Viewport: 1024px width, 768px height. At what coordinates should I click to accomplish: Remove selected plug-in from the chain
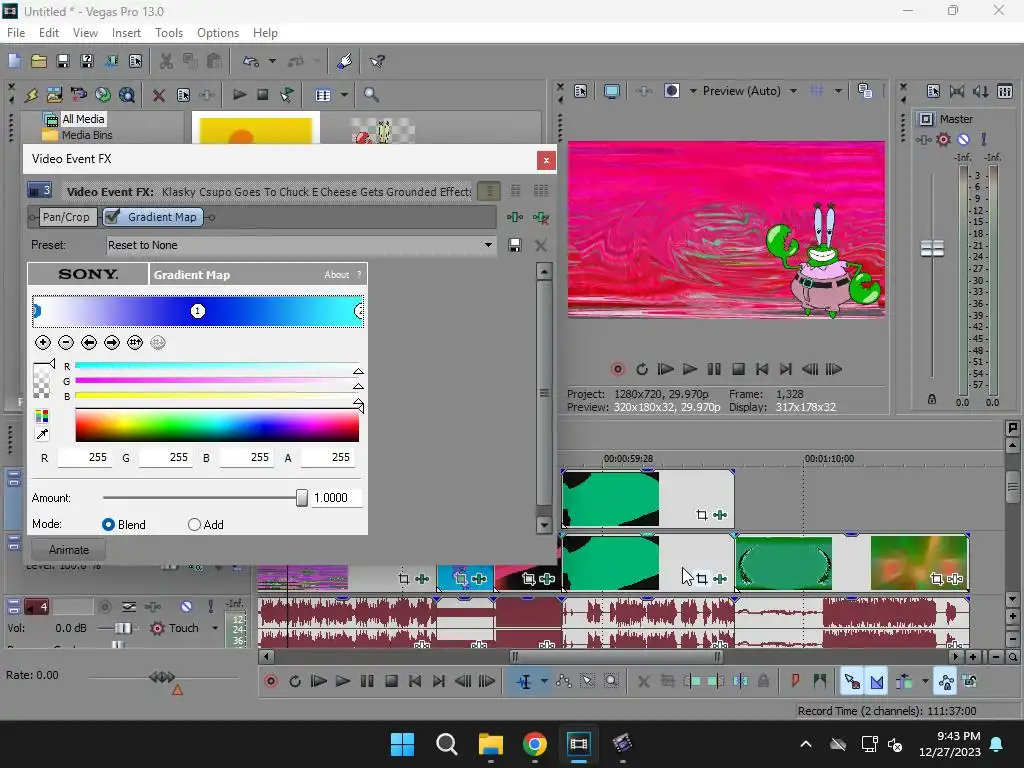[541, 217]
